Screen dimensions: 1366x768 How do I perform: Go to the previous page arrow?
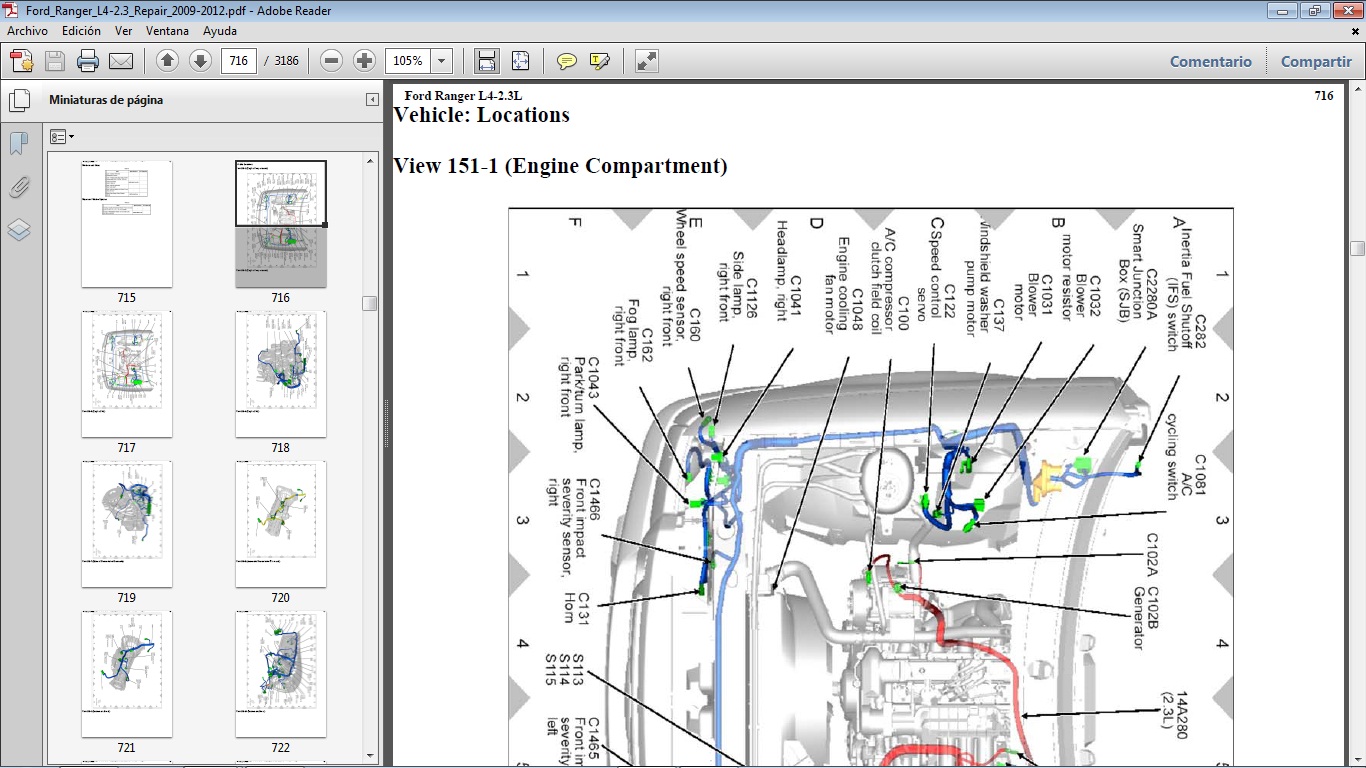coord(168,61)
